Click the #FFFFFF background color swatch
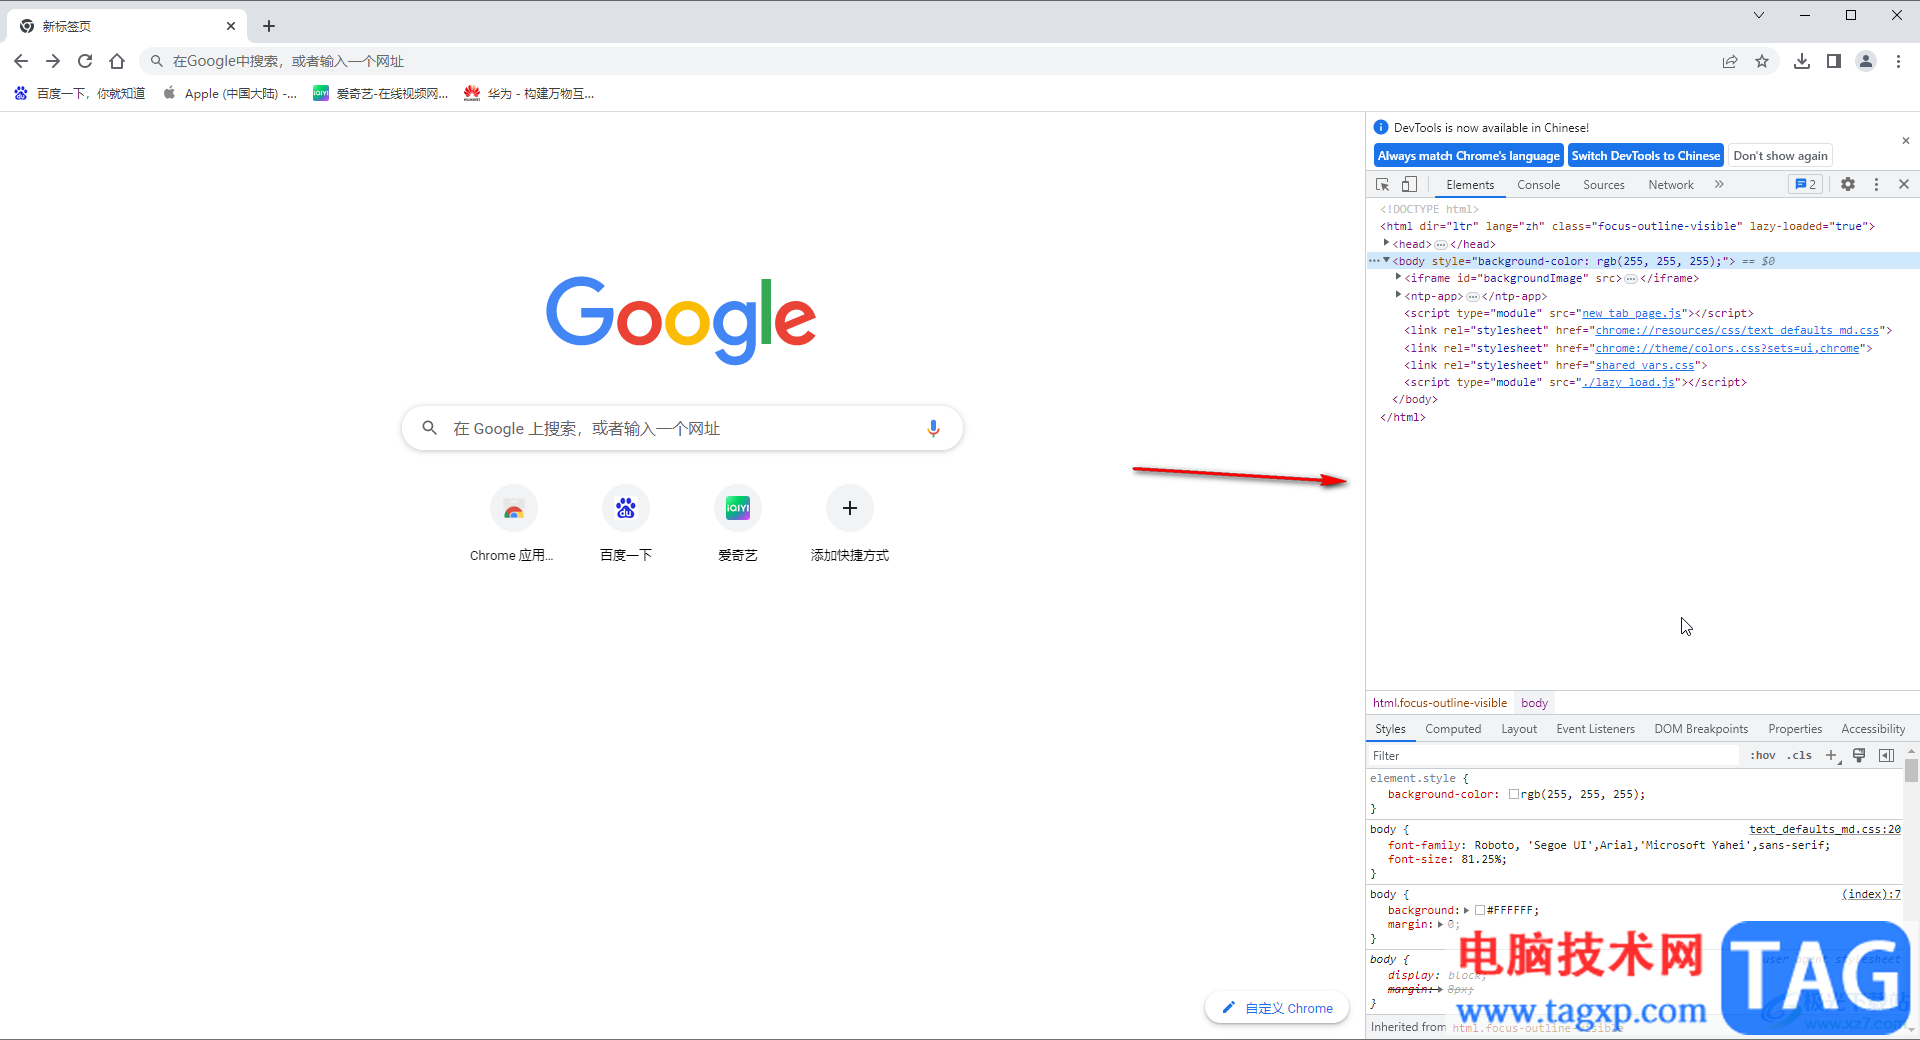The height and width of the screenshot is (1040, 1920). [1480, 910]
